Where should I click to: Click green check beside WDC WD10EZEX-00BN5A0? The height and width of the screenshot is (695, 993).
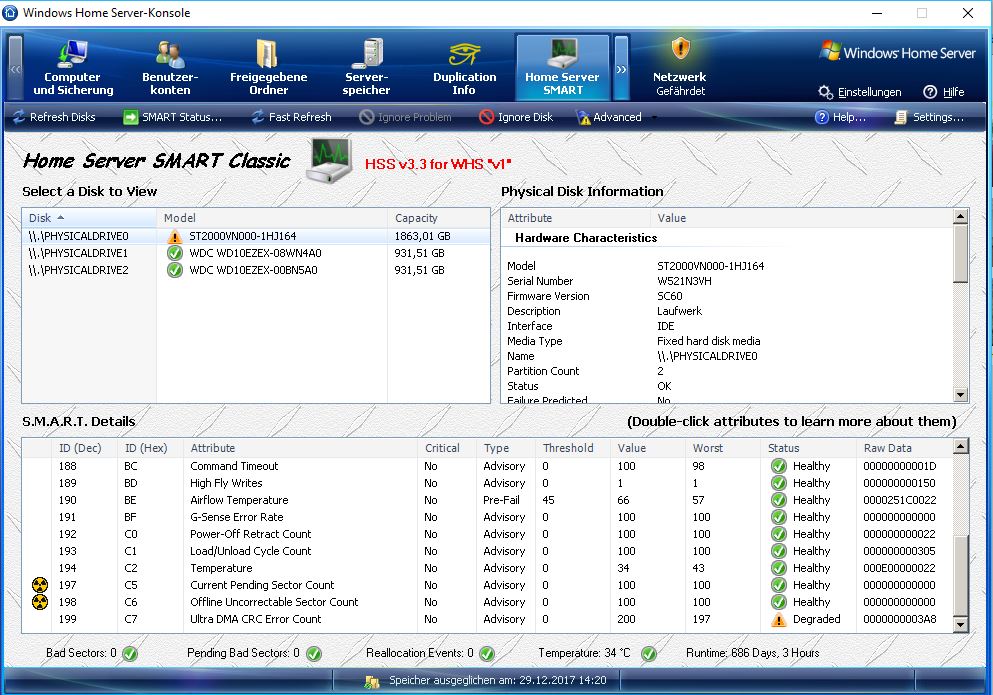click(174, 271)
